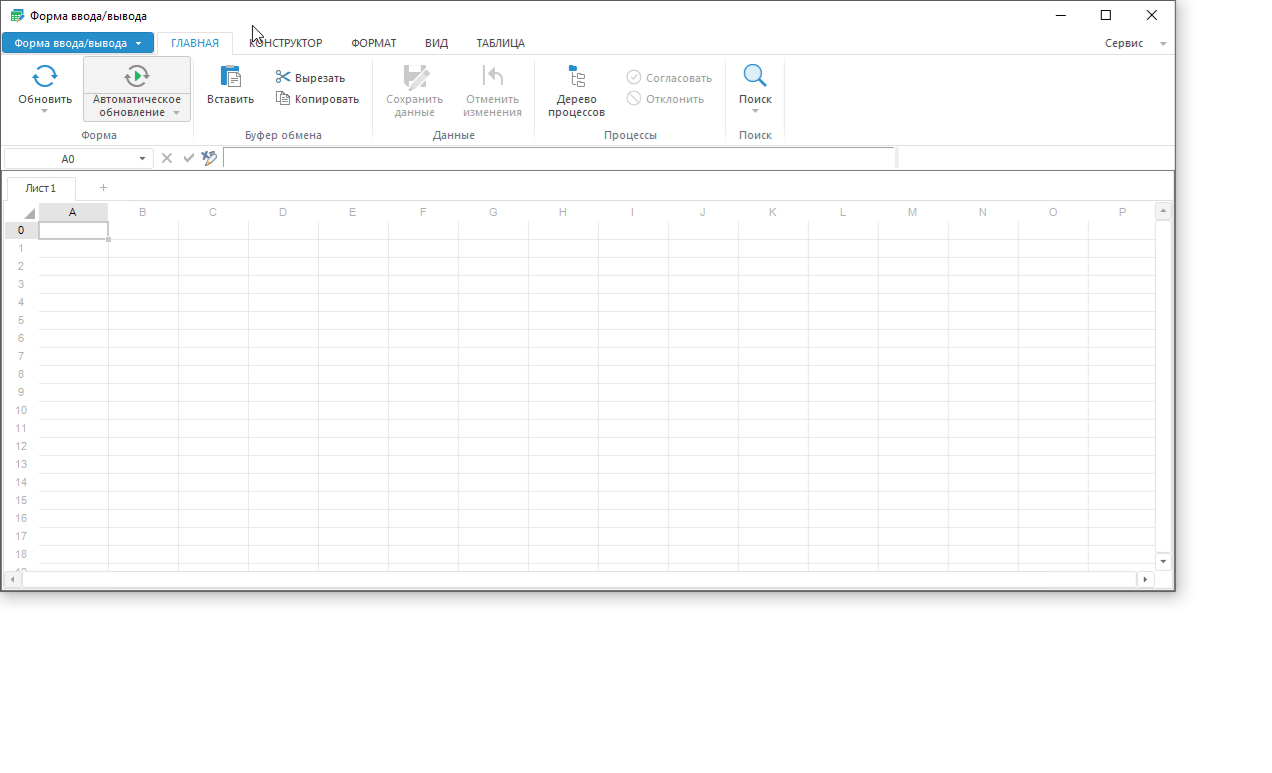
Task: Collapse ribbon via arrow next to Сервис
Action: pyautogui.click(x=1163, y=44)
